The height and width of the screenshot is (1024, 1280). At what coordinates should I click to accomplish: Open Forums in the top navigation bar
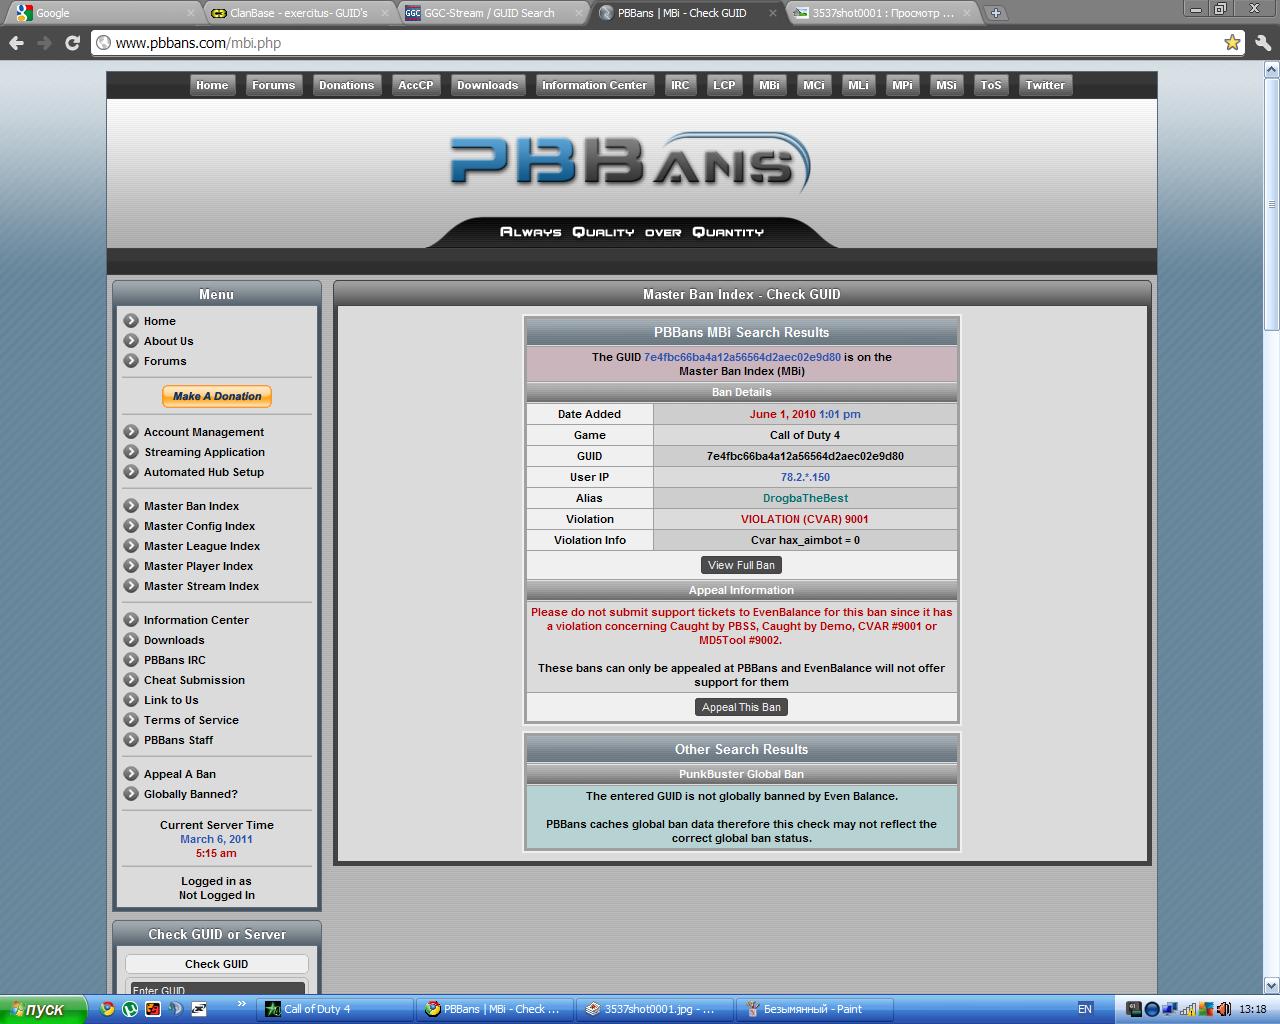273,86
